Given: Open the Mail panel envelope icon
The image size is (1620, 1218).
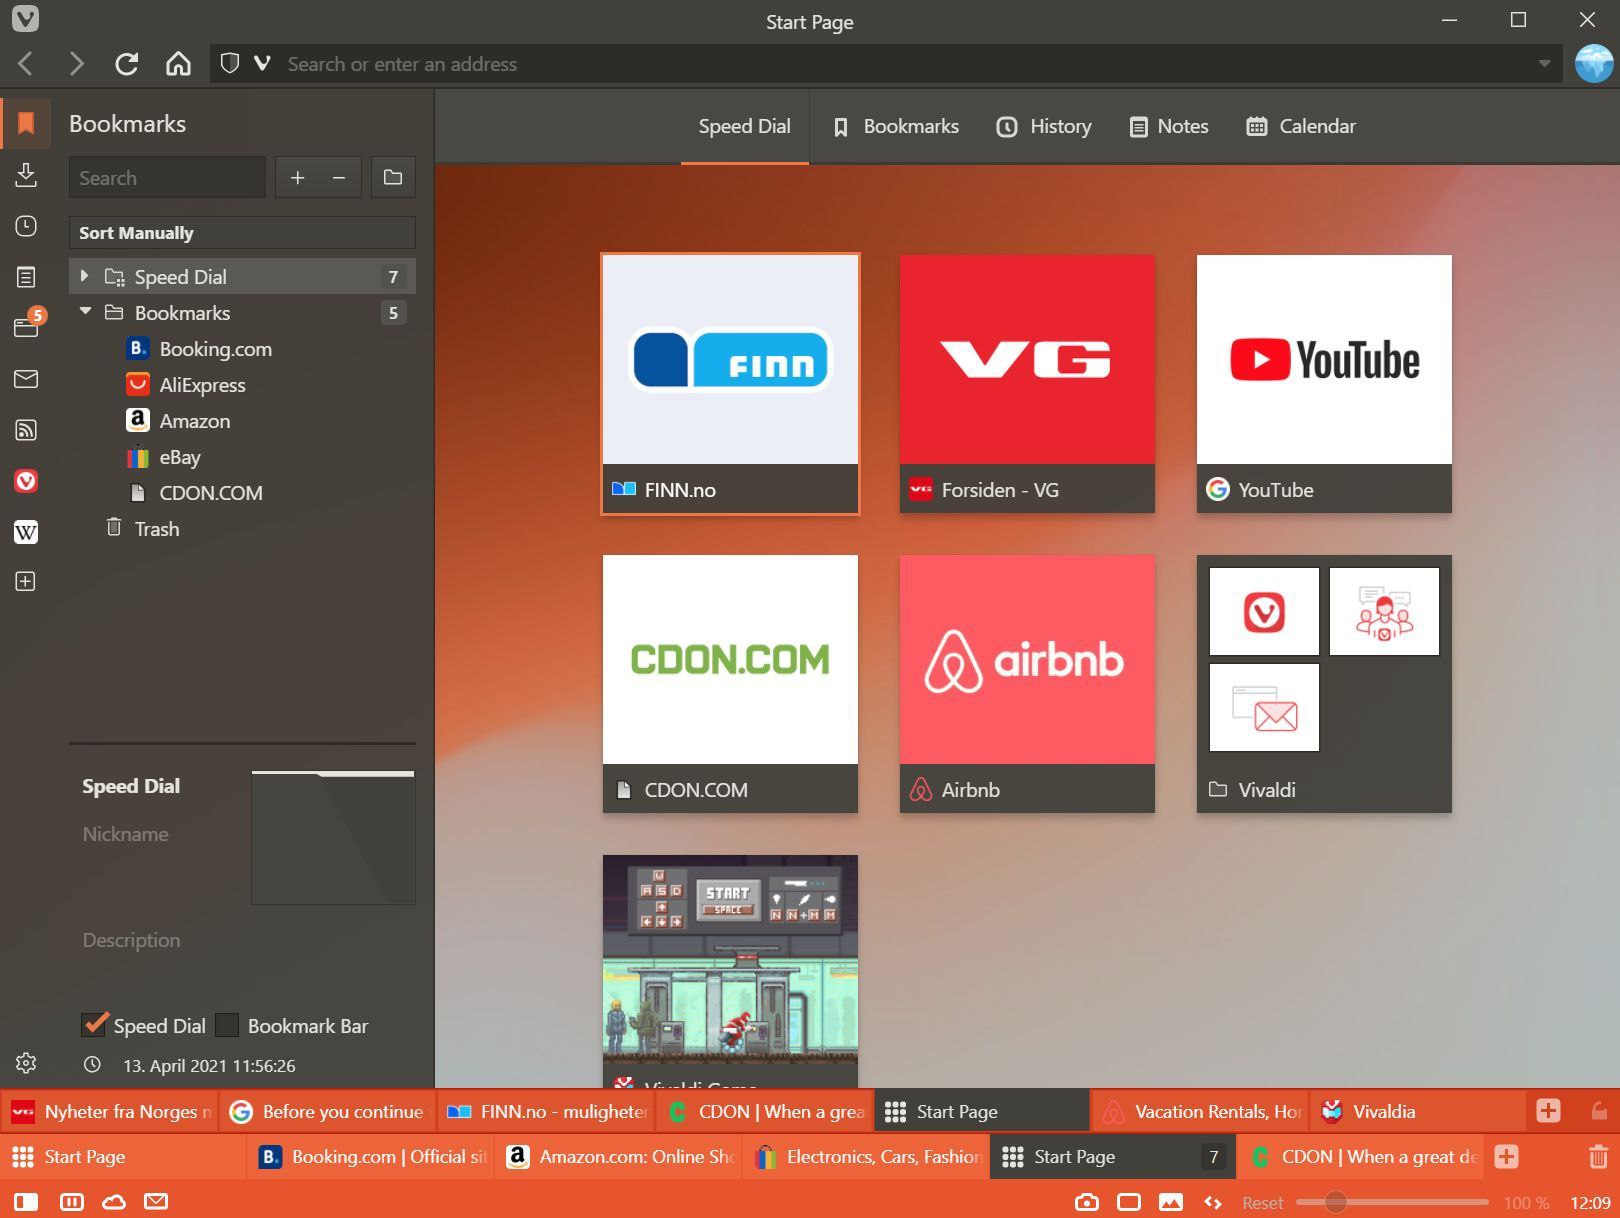Looking at the screenshot, I should [x=26, y=379].
